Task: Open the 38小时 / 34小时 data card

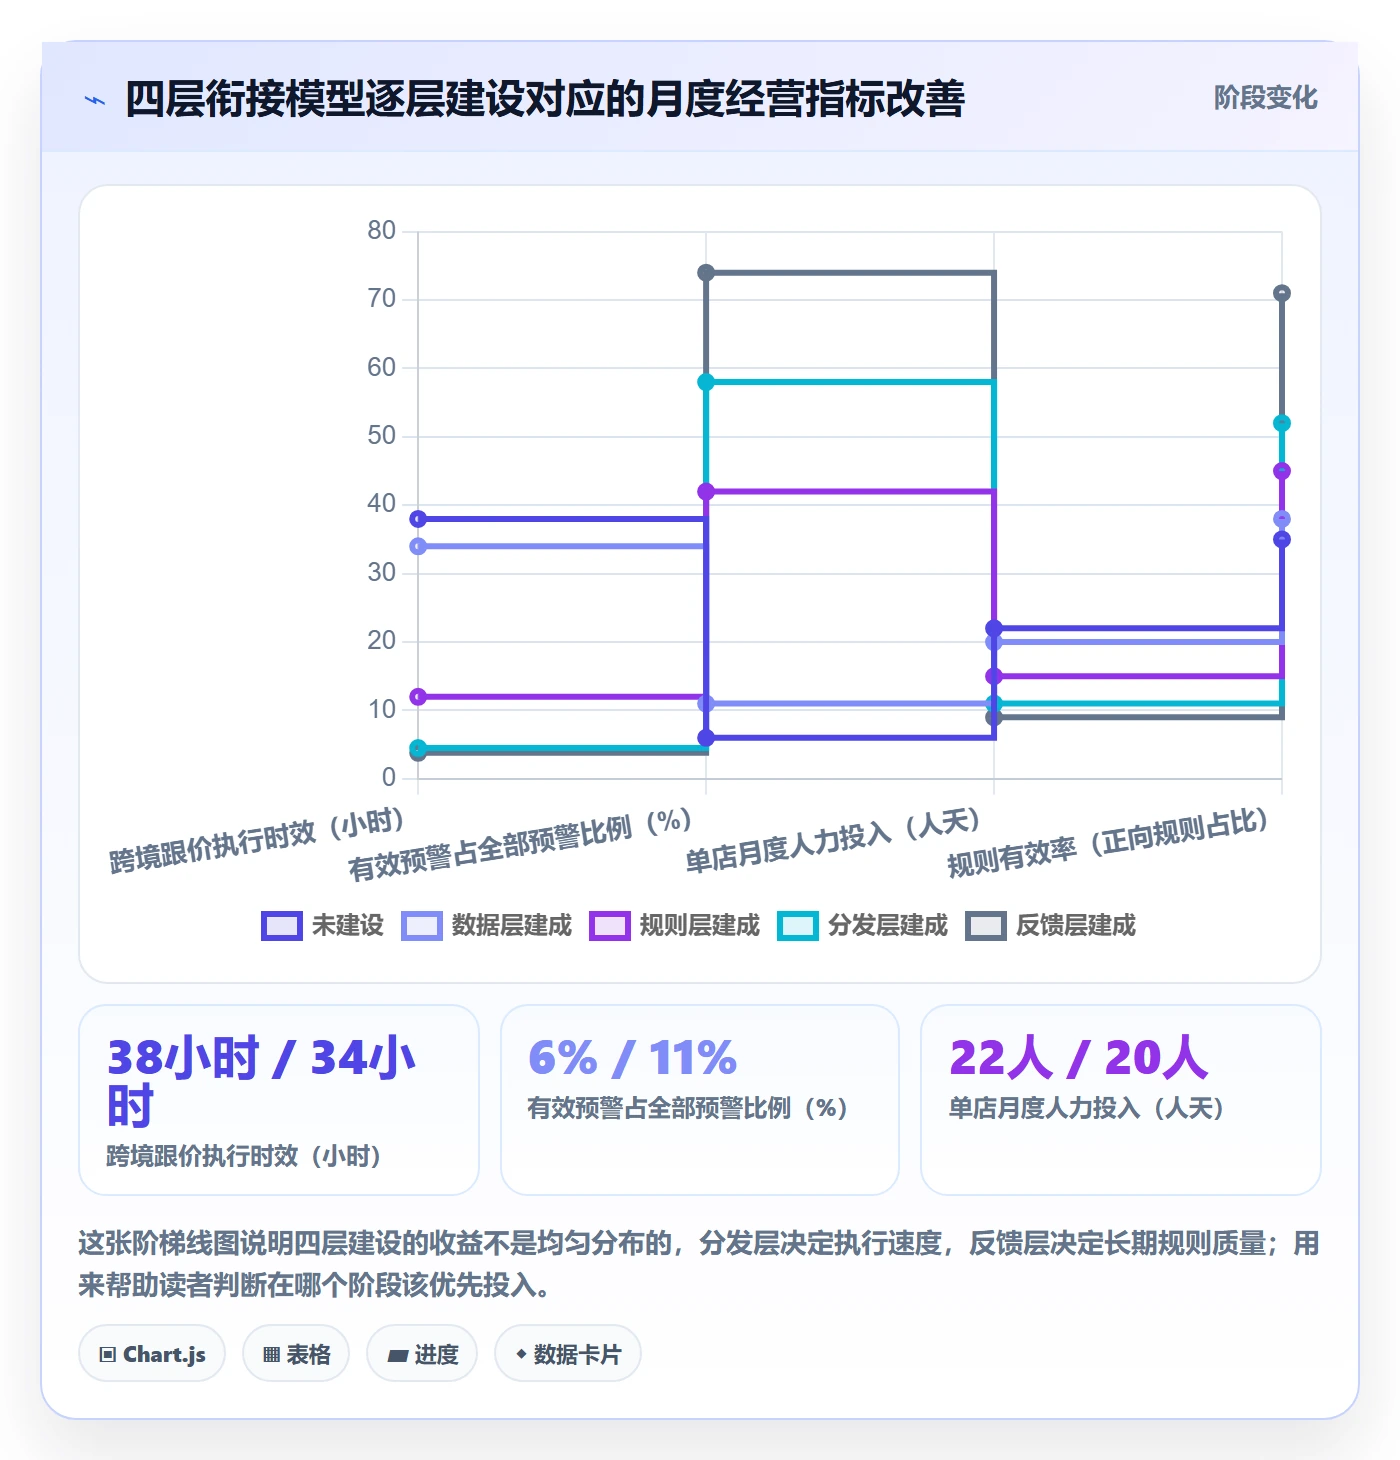Action: [x=279, y=1100]
